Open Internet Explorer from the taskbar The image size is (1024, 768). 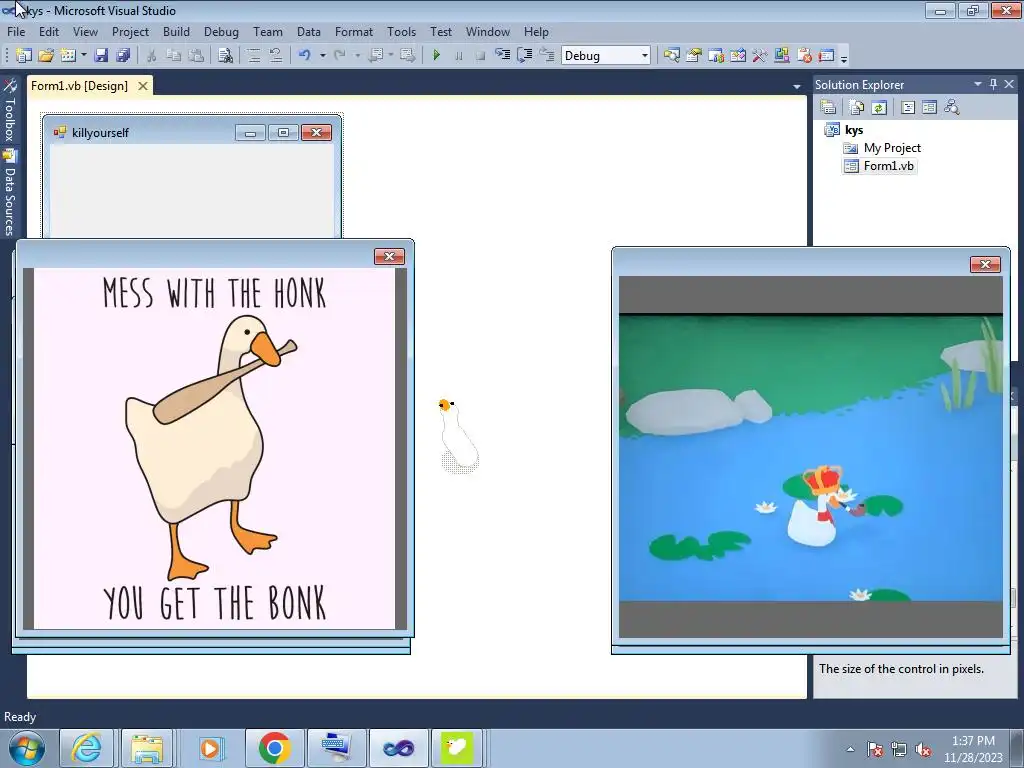pos(86,748)
